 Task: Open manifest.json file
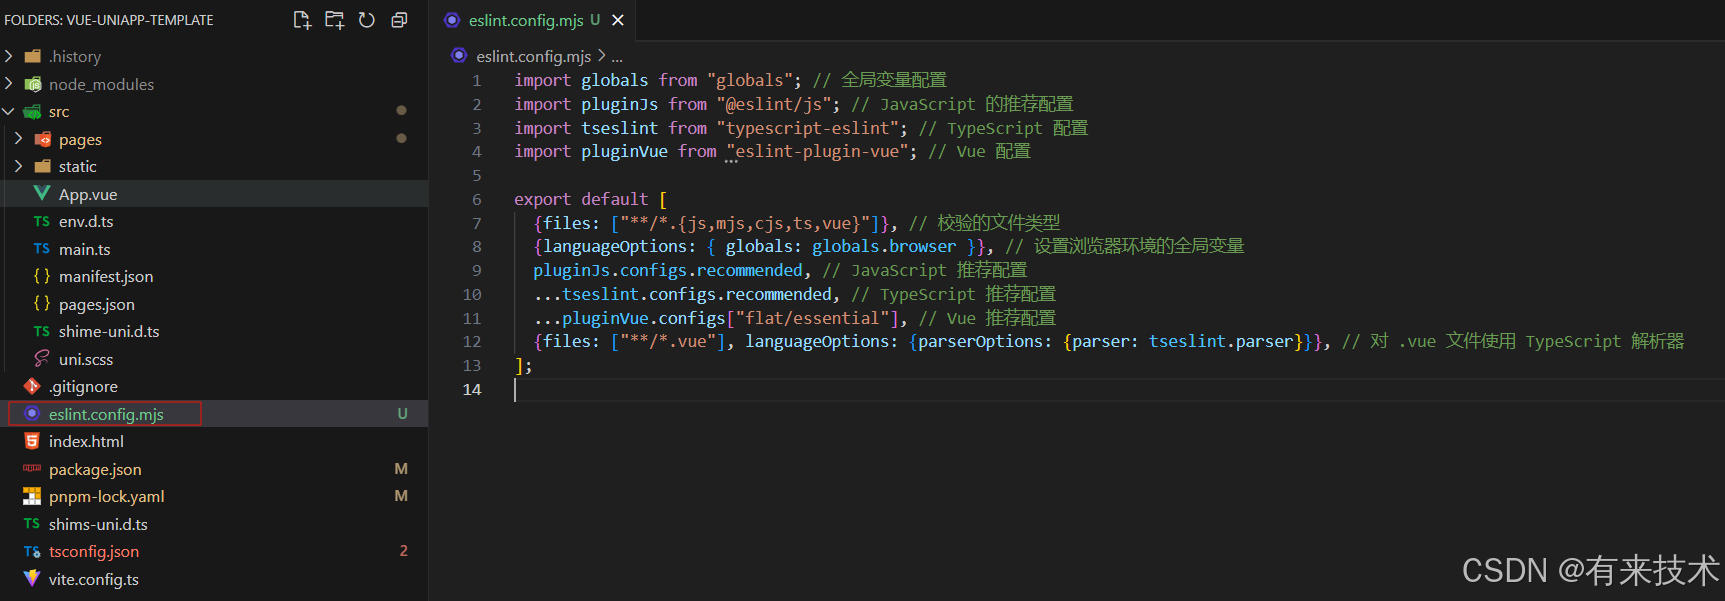[x=106, y=276]
